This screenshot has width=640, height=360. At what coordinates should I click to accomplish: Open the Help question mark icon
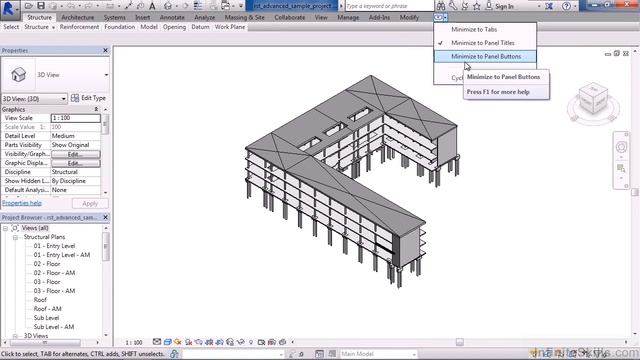coord(566,6)
